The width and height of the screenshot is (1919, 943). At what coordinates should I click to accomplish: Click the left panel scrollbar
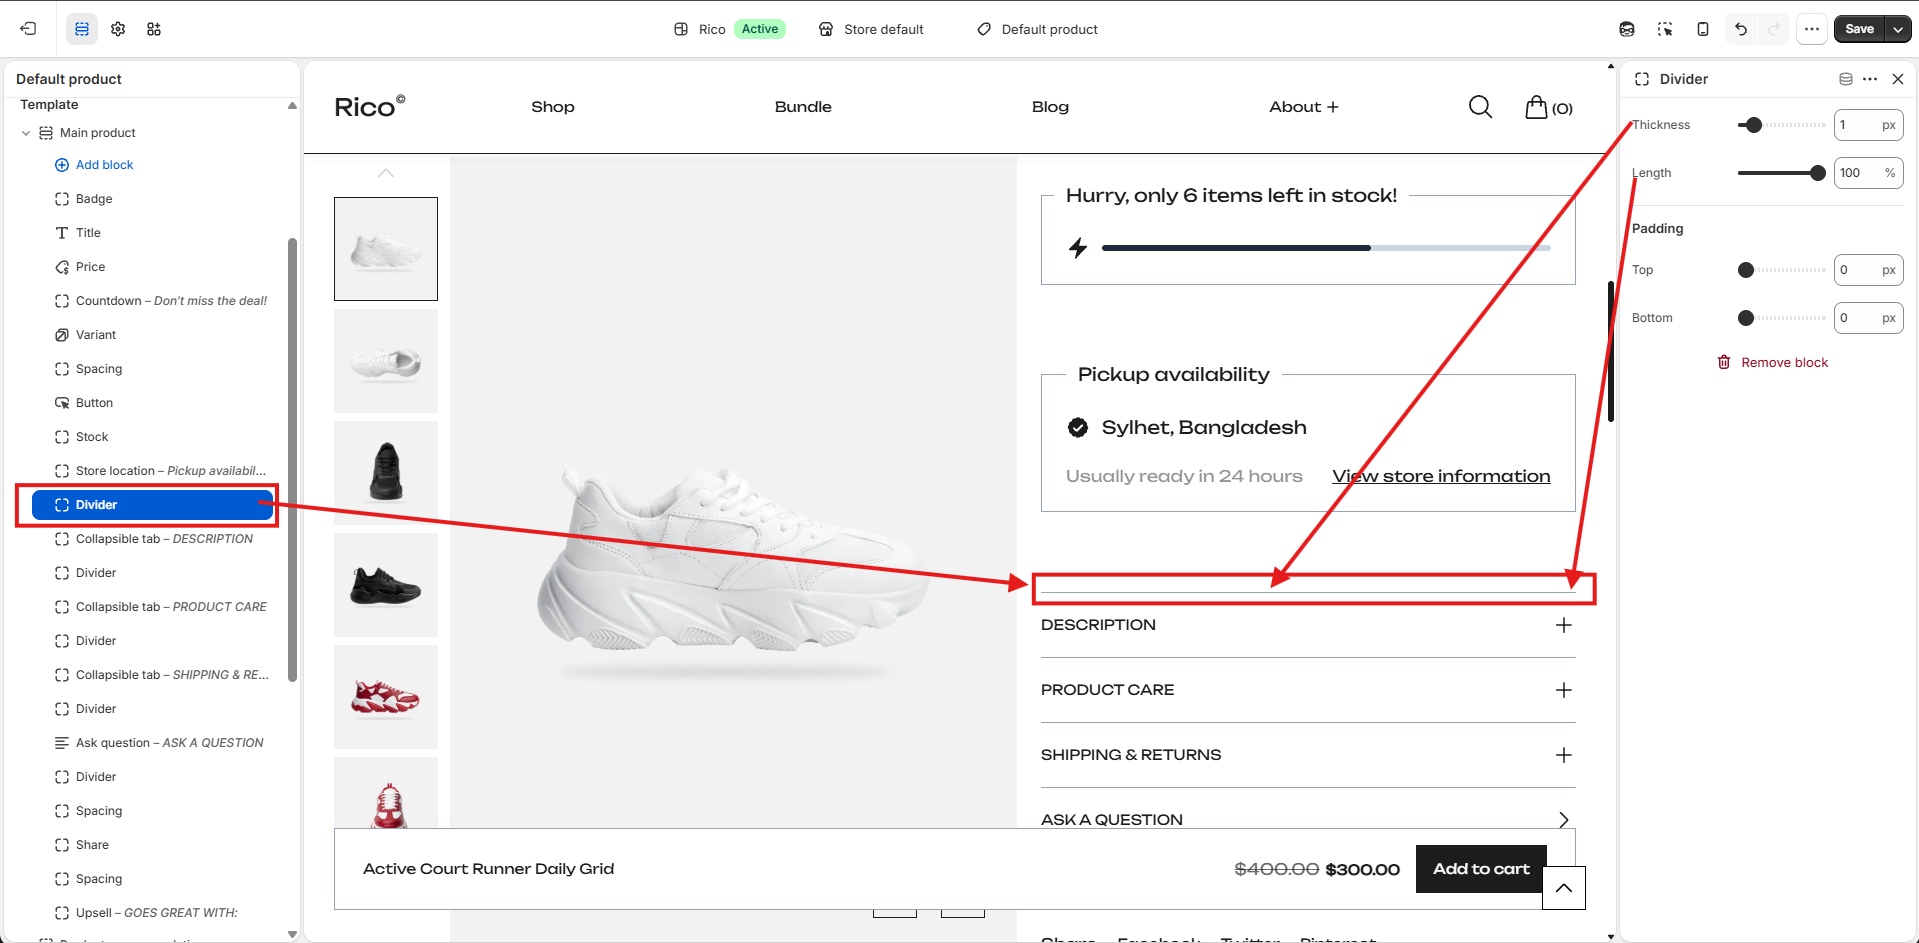point(292,460)
